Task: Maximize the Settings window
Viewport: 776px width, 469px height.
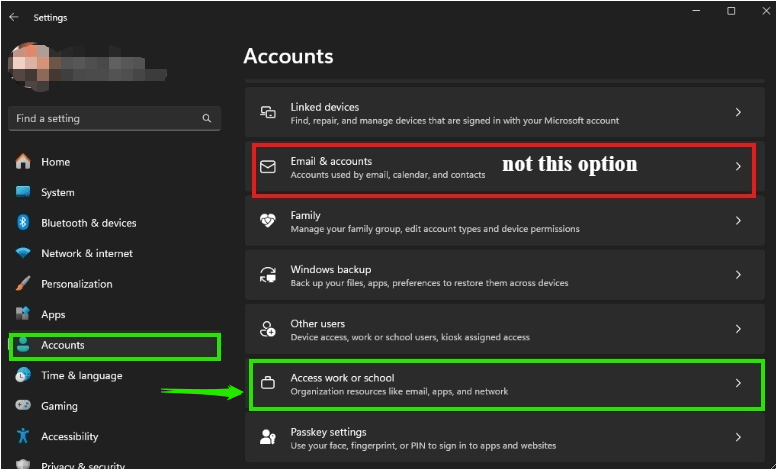Action: (x=731, y=11)
